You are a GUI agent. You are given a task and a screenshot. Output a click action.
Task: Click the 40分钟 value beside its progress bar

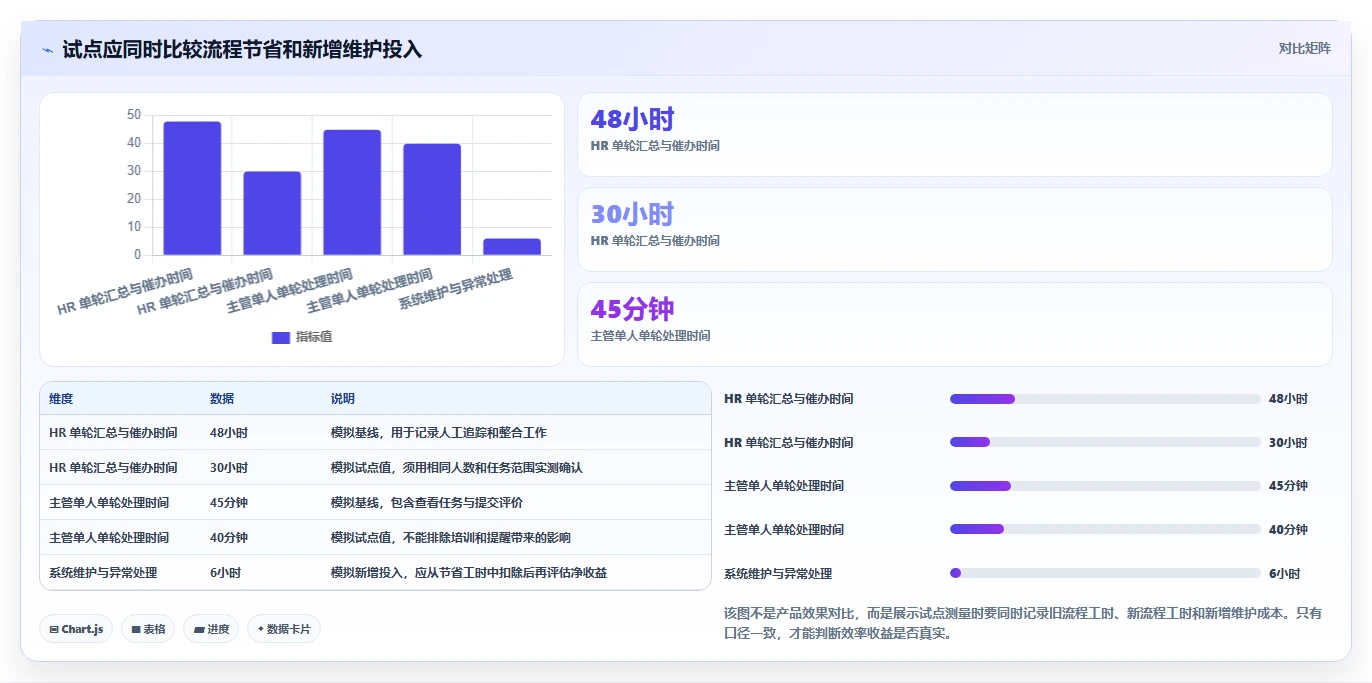[x=1288, y=530]
